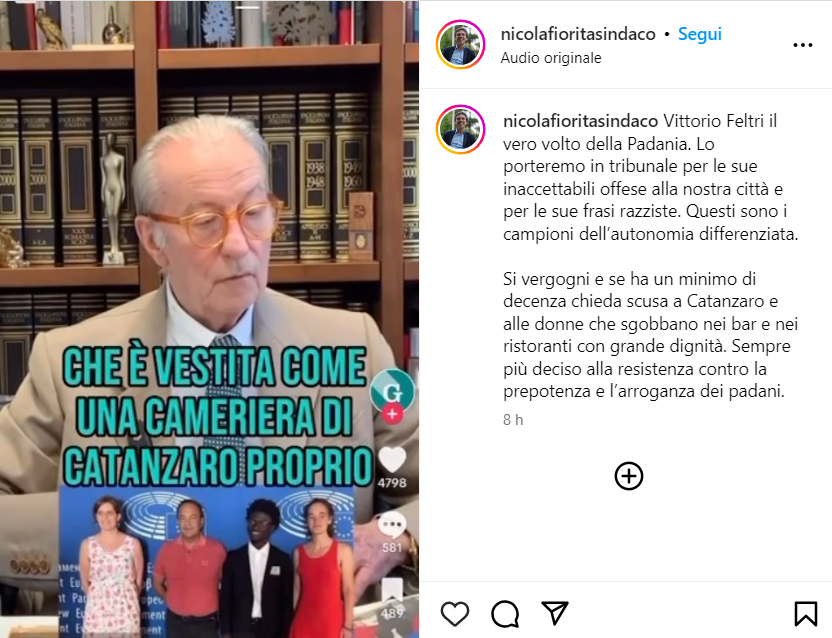Open the three-dot more options menu
The image size is (832, 638).
(802, 45)
